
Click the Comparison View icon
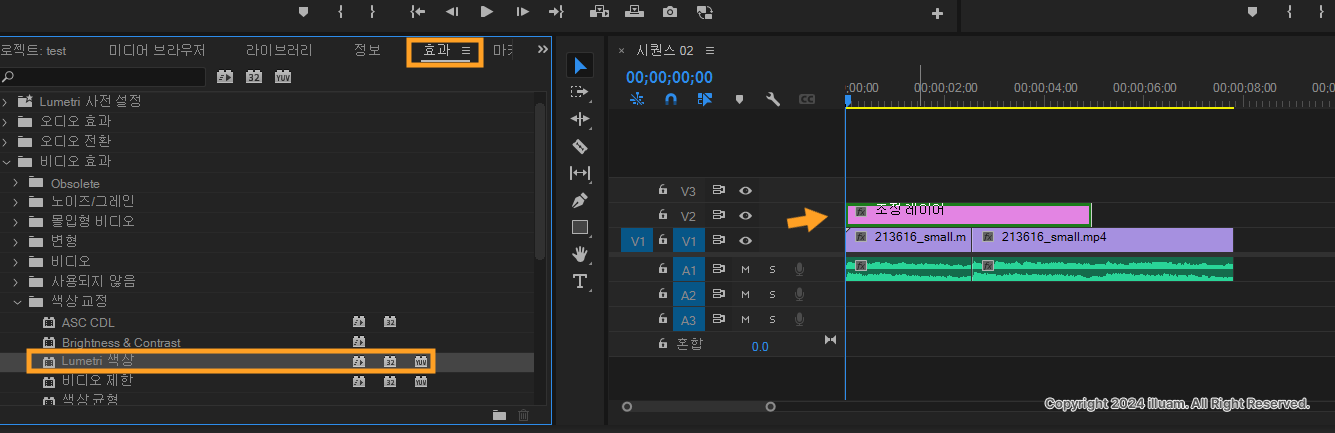point(705,12)
